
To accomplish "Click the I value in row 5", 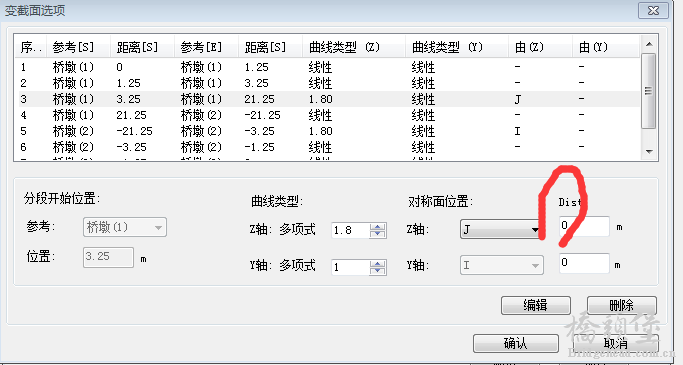I will coord(517,131).
